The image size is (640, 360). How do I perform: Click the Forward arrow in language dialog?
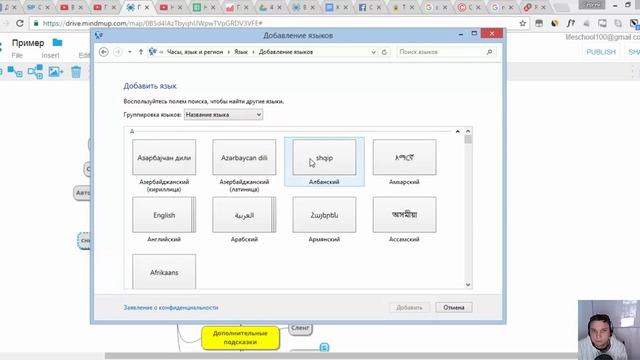[118, 52]
